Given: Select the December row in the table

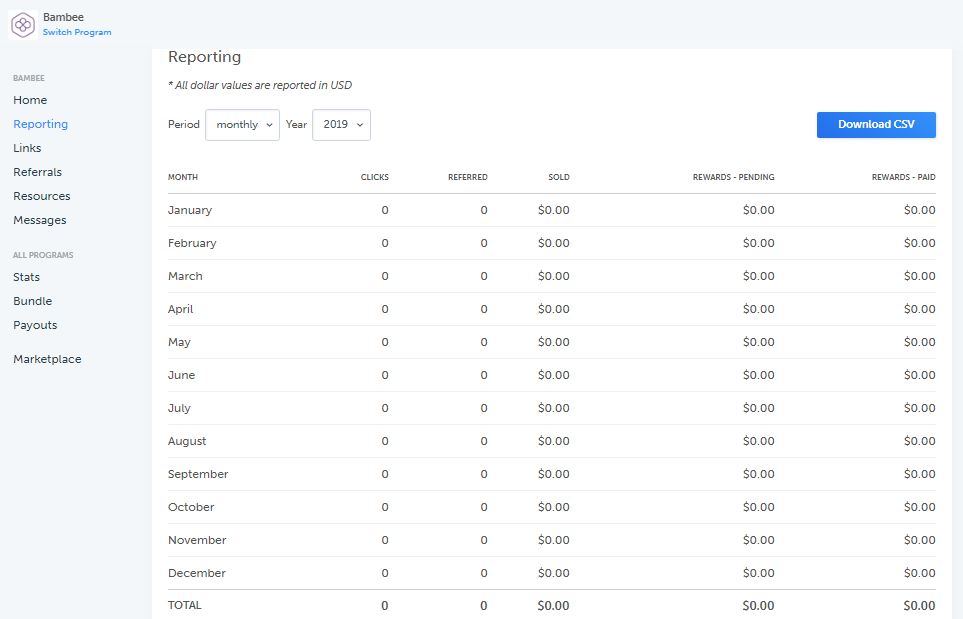Looking at the screenshot, I should pos(197,573).
